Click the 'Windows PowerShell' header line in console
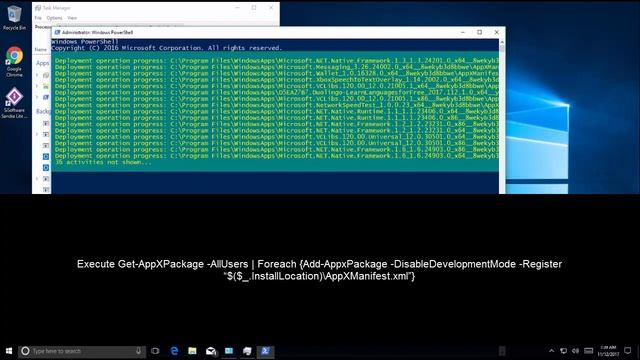The height and width of the screenshot is (360, 640). (85, 42)
